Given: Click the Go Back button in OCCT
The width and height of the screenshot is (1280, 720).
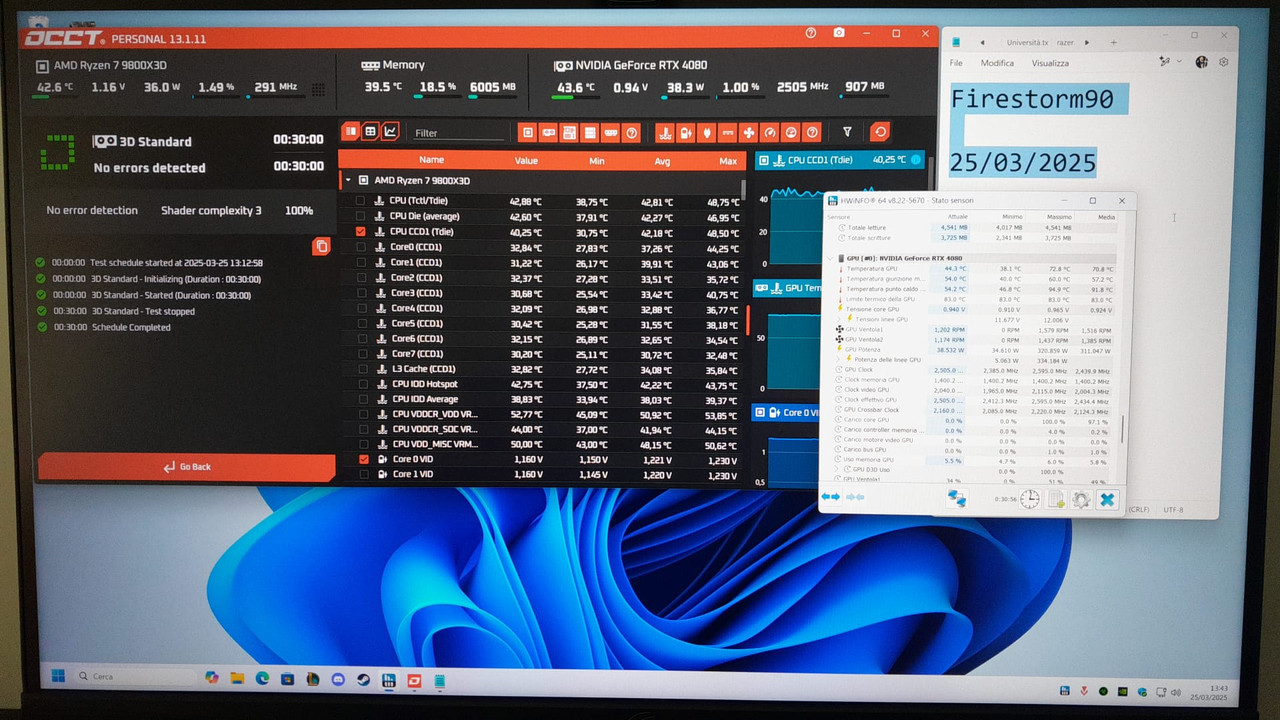Looking at the screenshot, I should coord(186,467).
